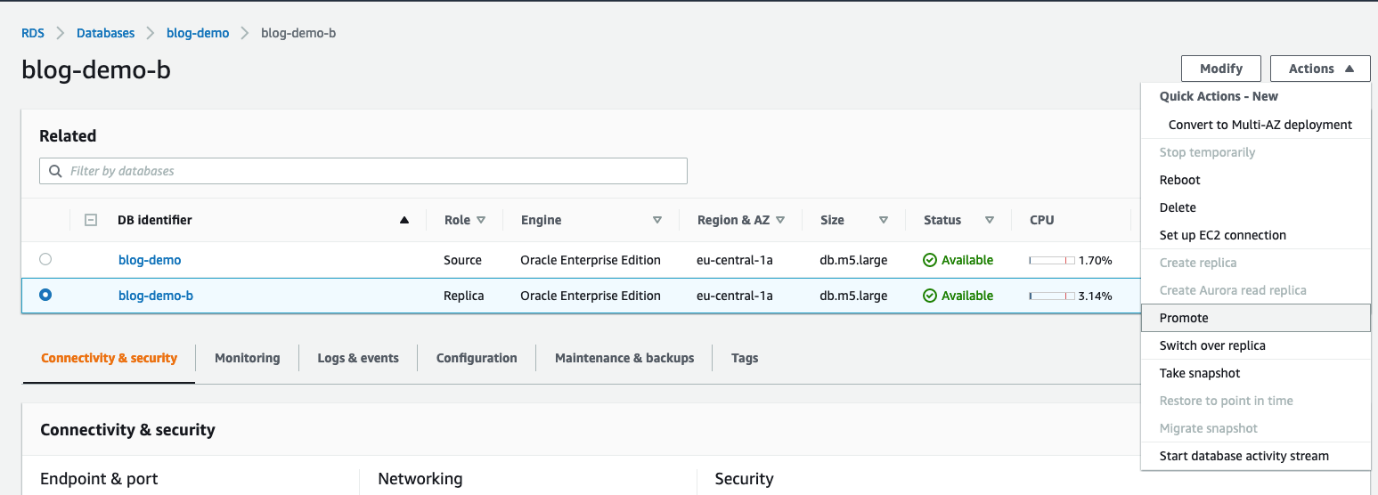Image resolution: width=1378 pixels, height=495 pixels.
Task: Click eu-central-1a in the blog-demo row
Action: coord(735,260)
